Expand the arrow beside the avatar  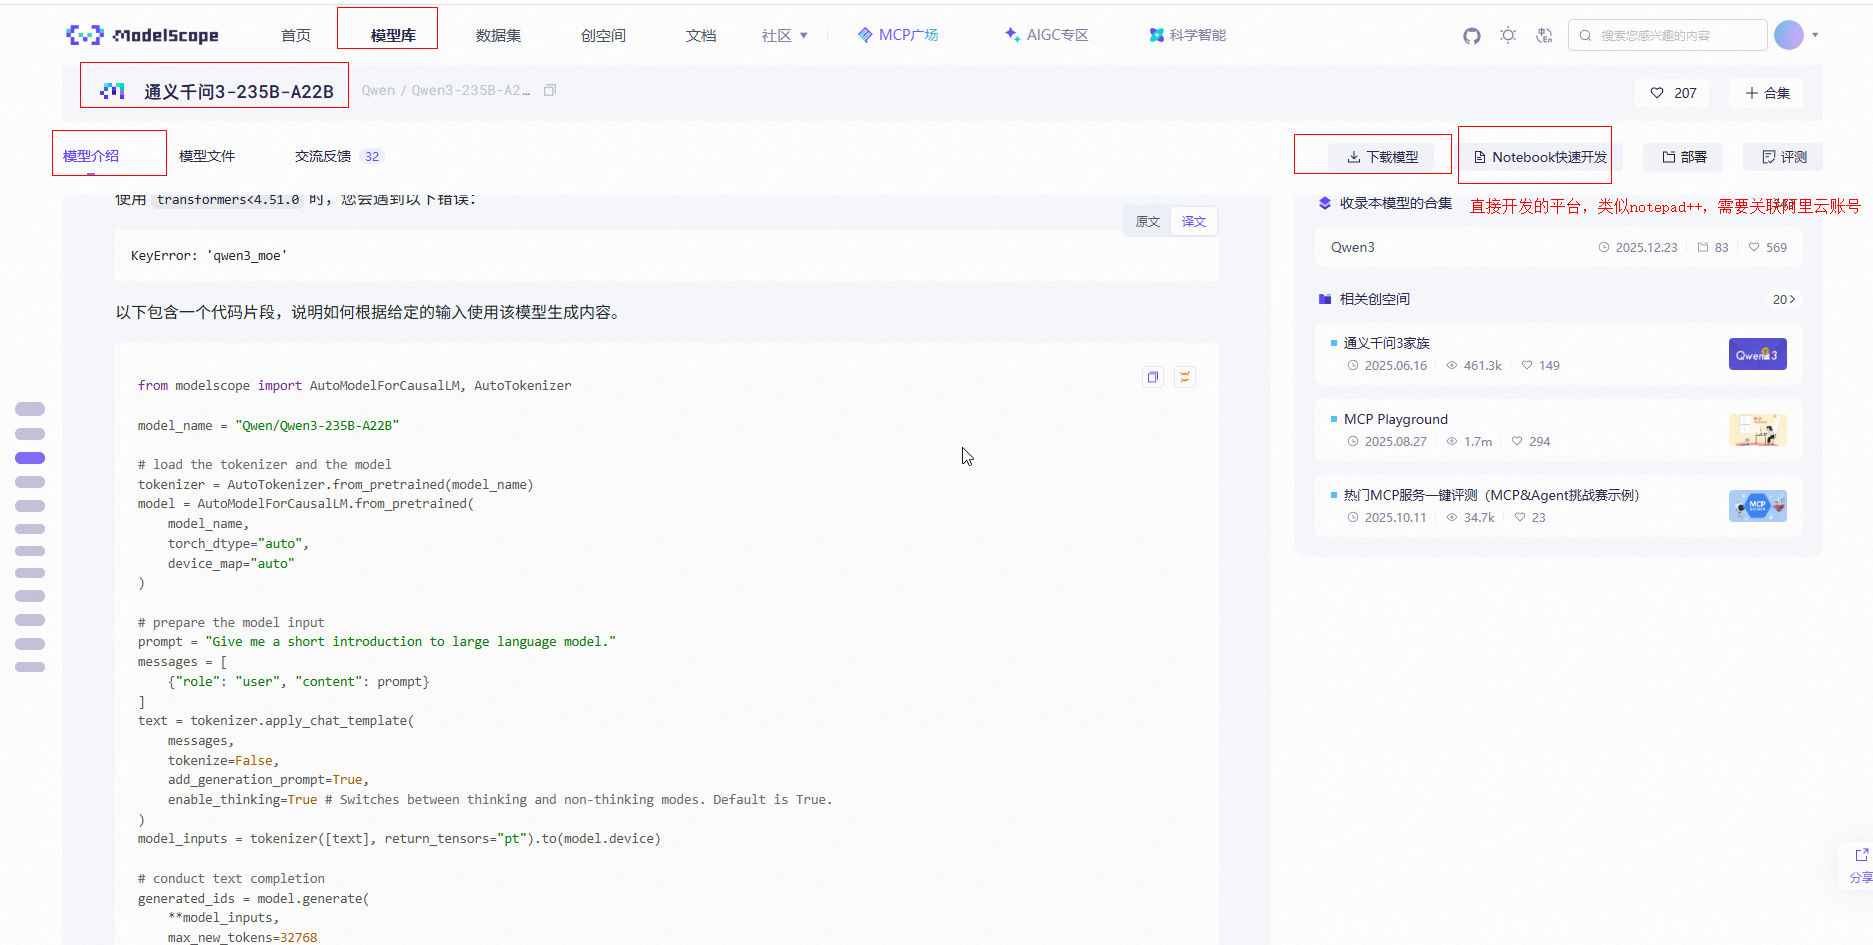(1815, 35)
